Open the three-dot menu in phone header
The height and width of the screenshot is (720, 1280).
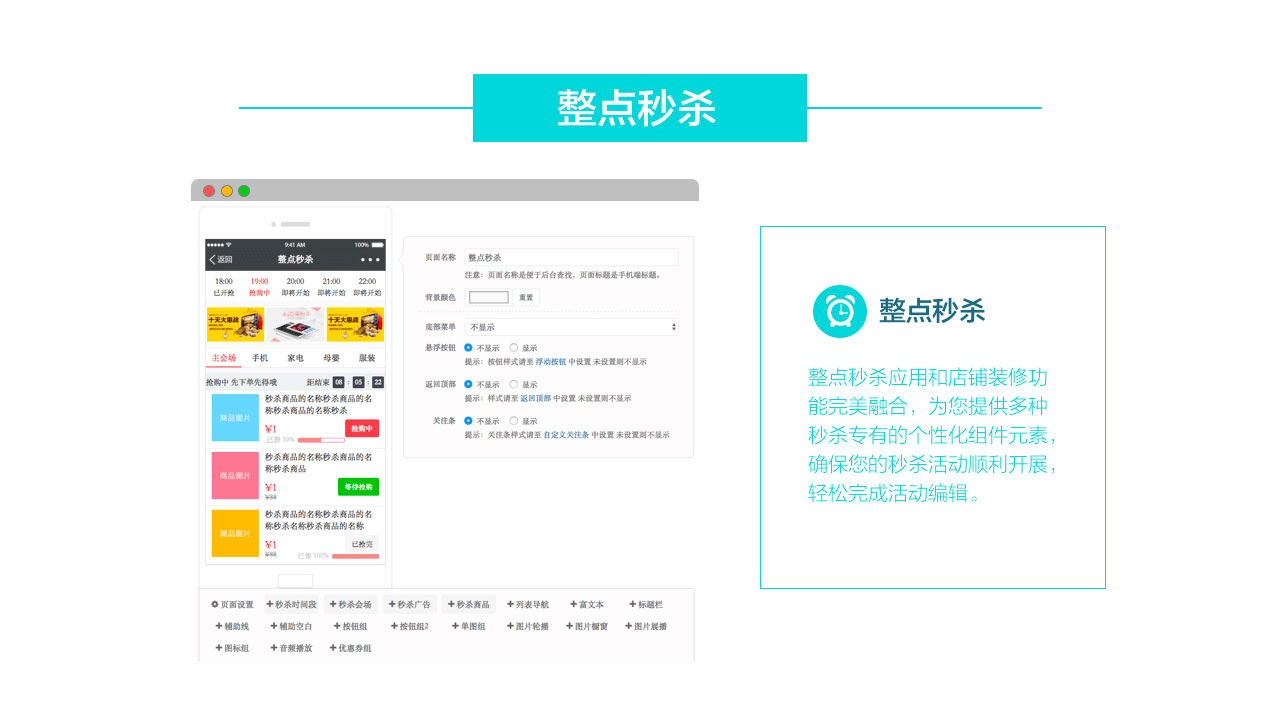370,260
